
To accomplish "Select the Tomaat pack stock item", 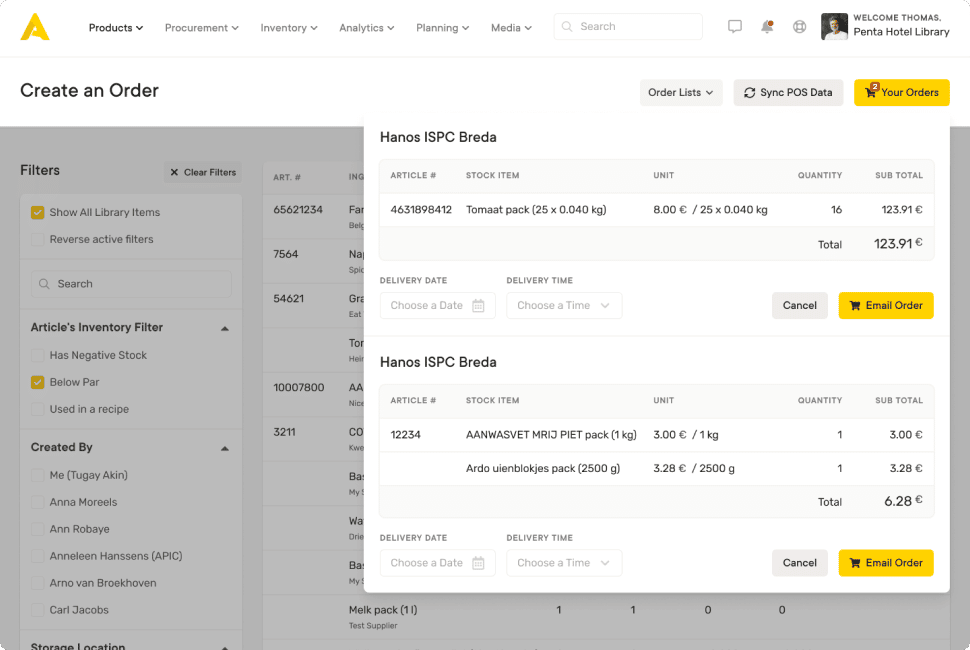I will [536, 210].
